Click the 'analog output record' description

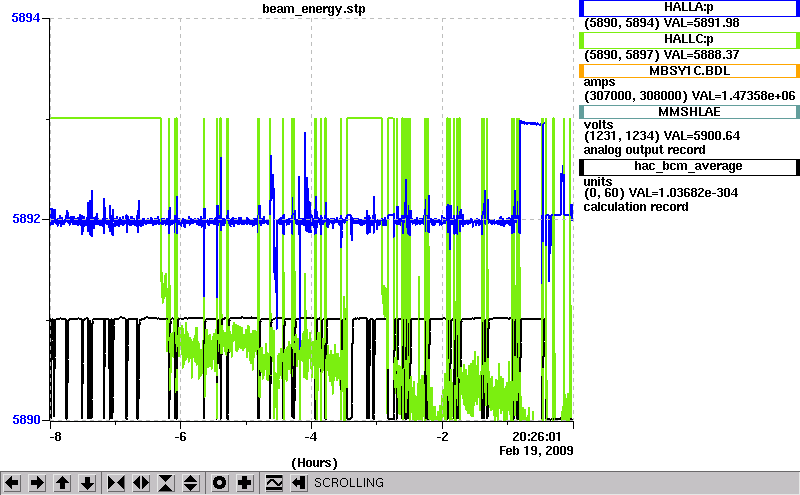pyautogui.click(x=644, y=150)
